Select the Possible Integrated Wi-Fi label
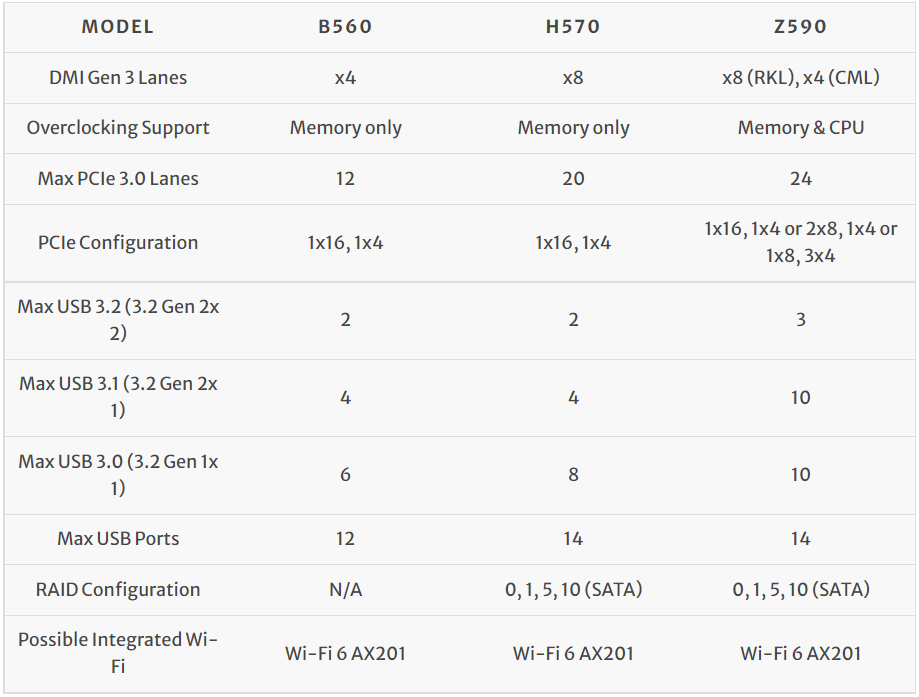The image size is (919, 697). click(x=118, y=653)
